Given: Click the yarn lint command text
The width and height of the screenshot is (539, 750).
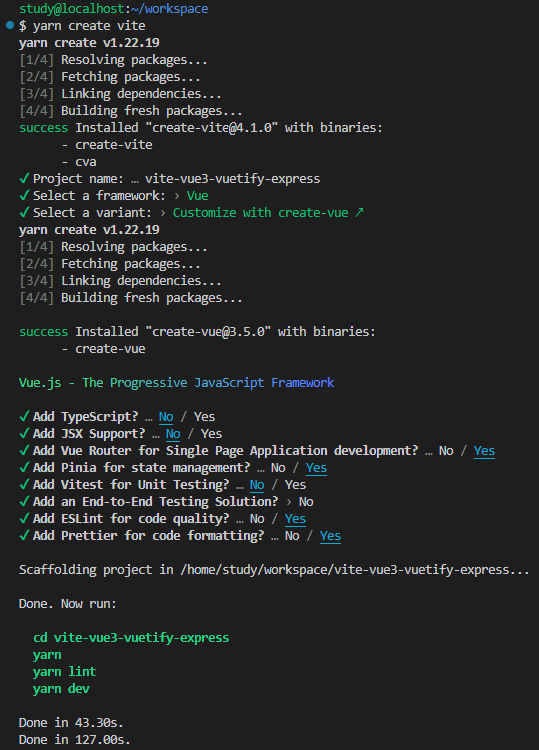Looking at the screenshot, I should click(65, 672).
